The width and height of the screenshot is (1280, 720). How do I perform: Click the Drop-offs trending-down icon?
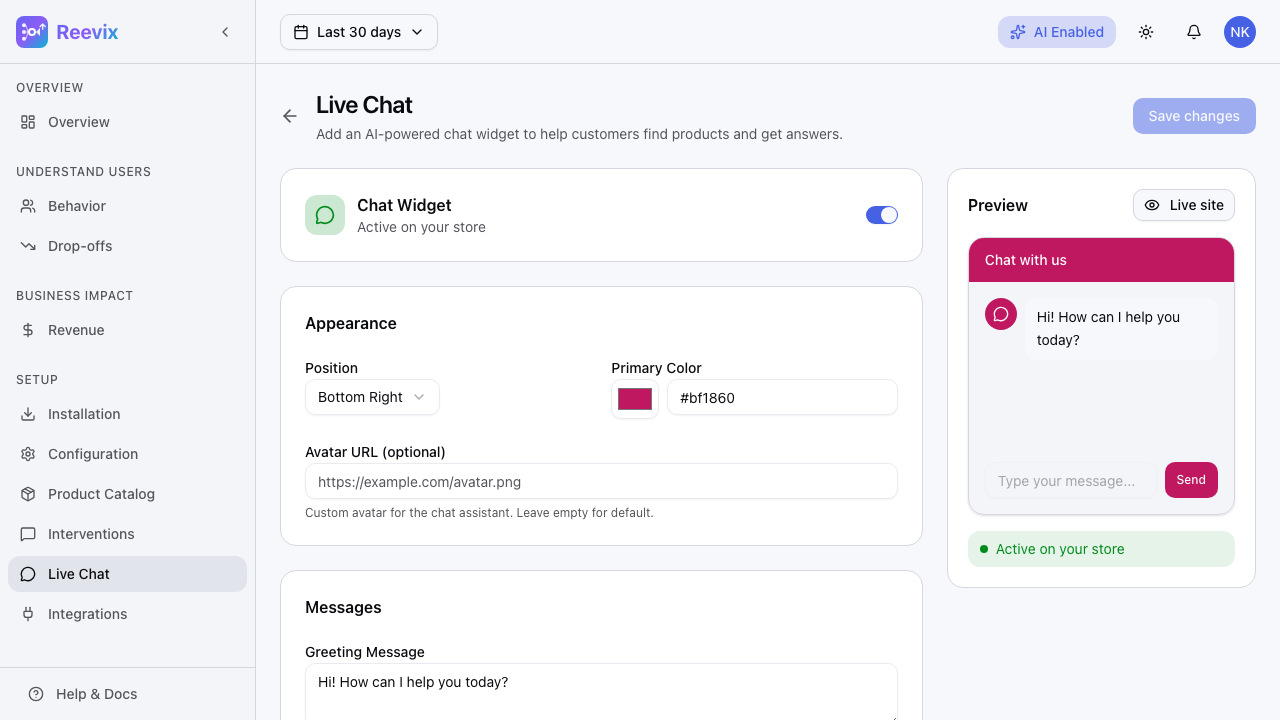28,246
